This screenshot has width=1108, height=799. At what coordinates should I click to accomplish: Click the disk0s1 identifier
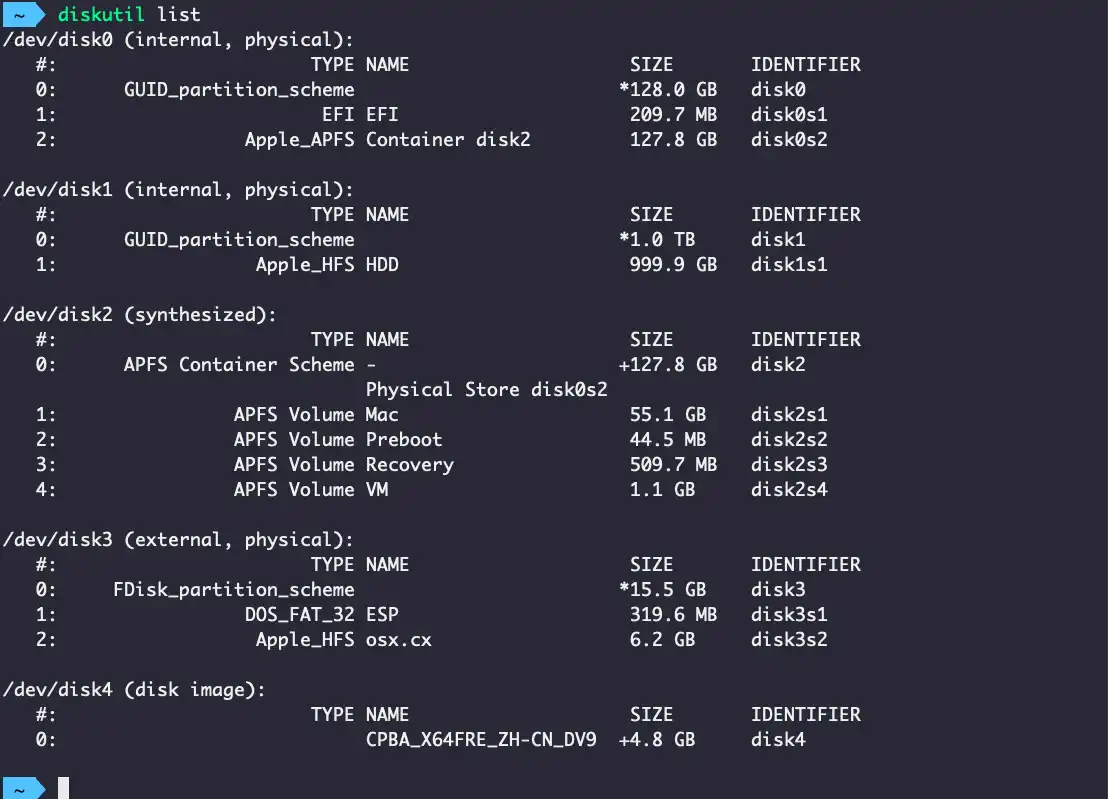tap(789, 115)
